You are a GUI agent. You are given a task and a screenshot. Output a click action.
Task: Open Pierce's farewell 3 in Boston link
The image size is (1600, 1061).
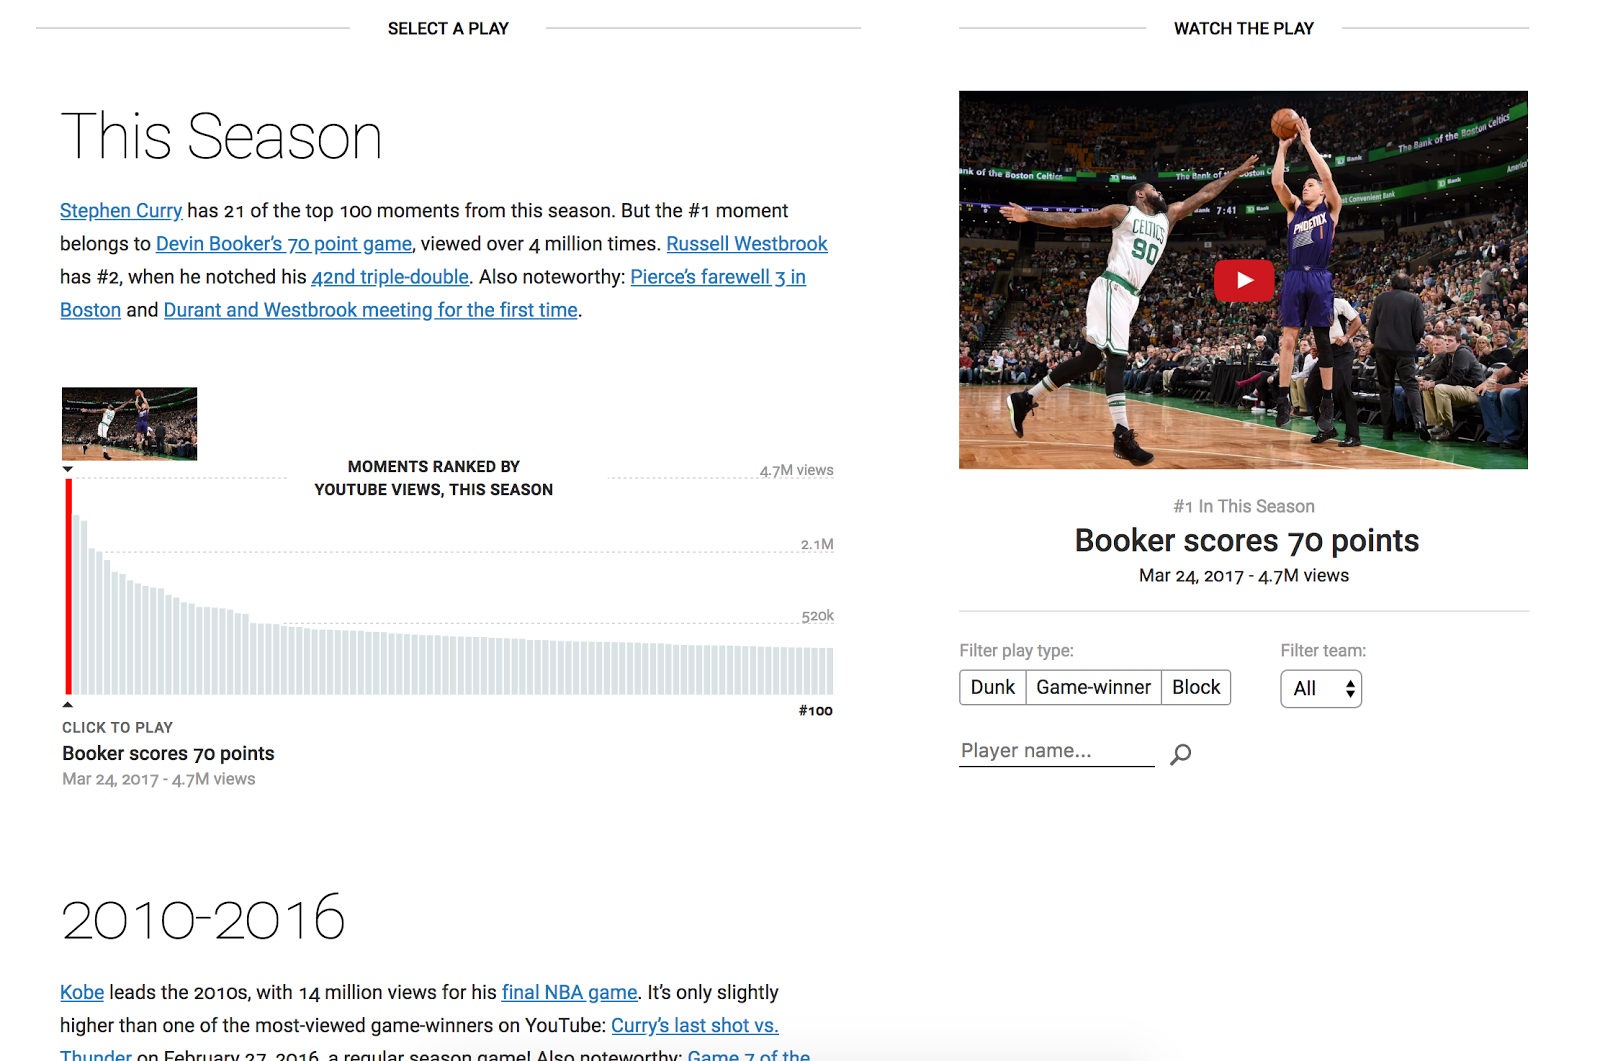718,277
